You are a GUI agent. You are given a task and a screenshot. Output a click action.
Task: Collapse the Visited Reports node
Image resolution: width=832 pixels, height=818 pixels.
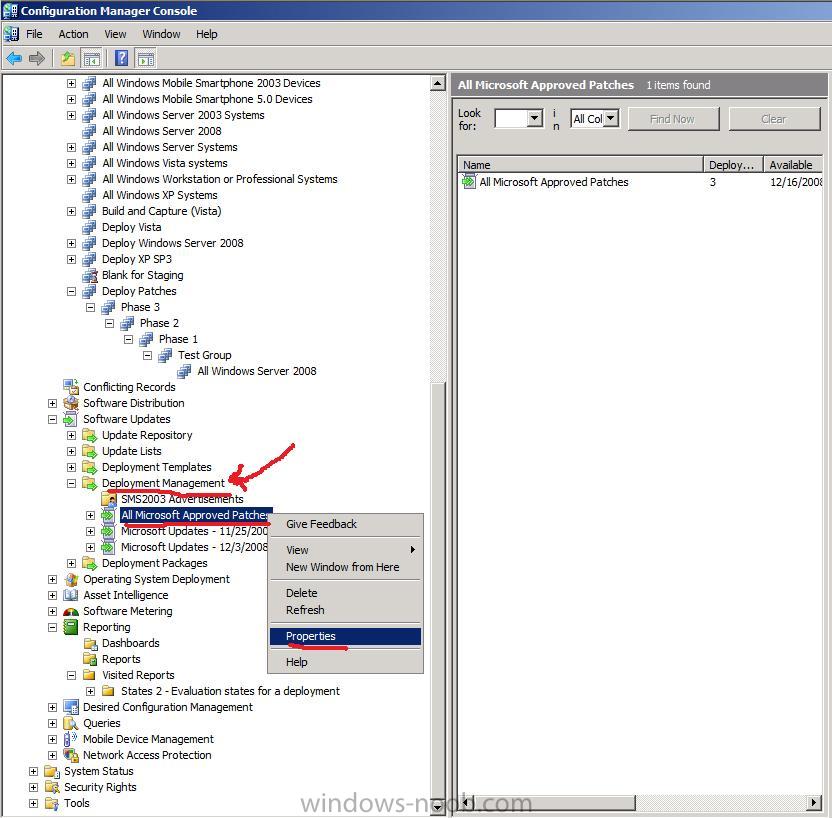point(71,675)
